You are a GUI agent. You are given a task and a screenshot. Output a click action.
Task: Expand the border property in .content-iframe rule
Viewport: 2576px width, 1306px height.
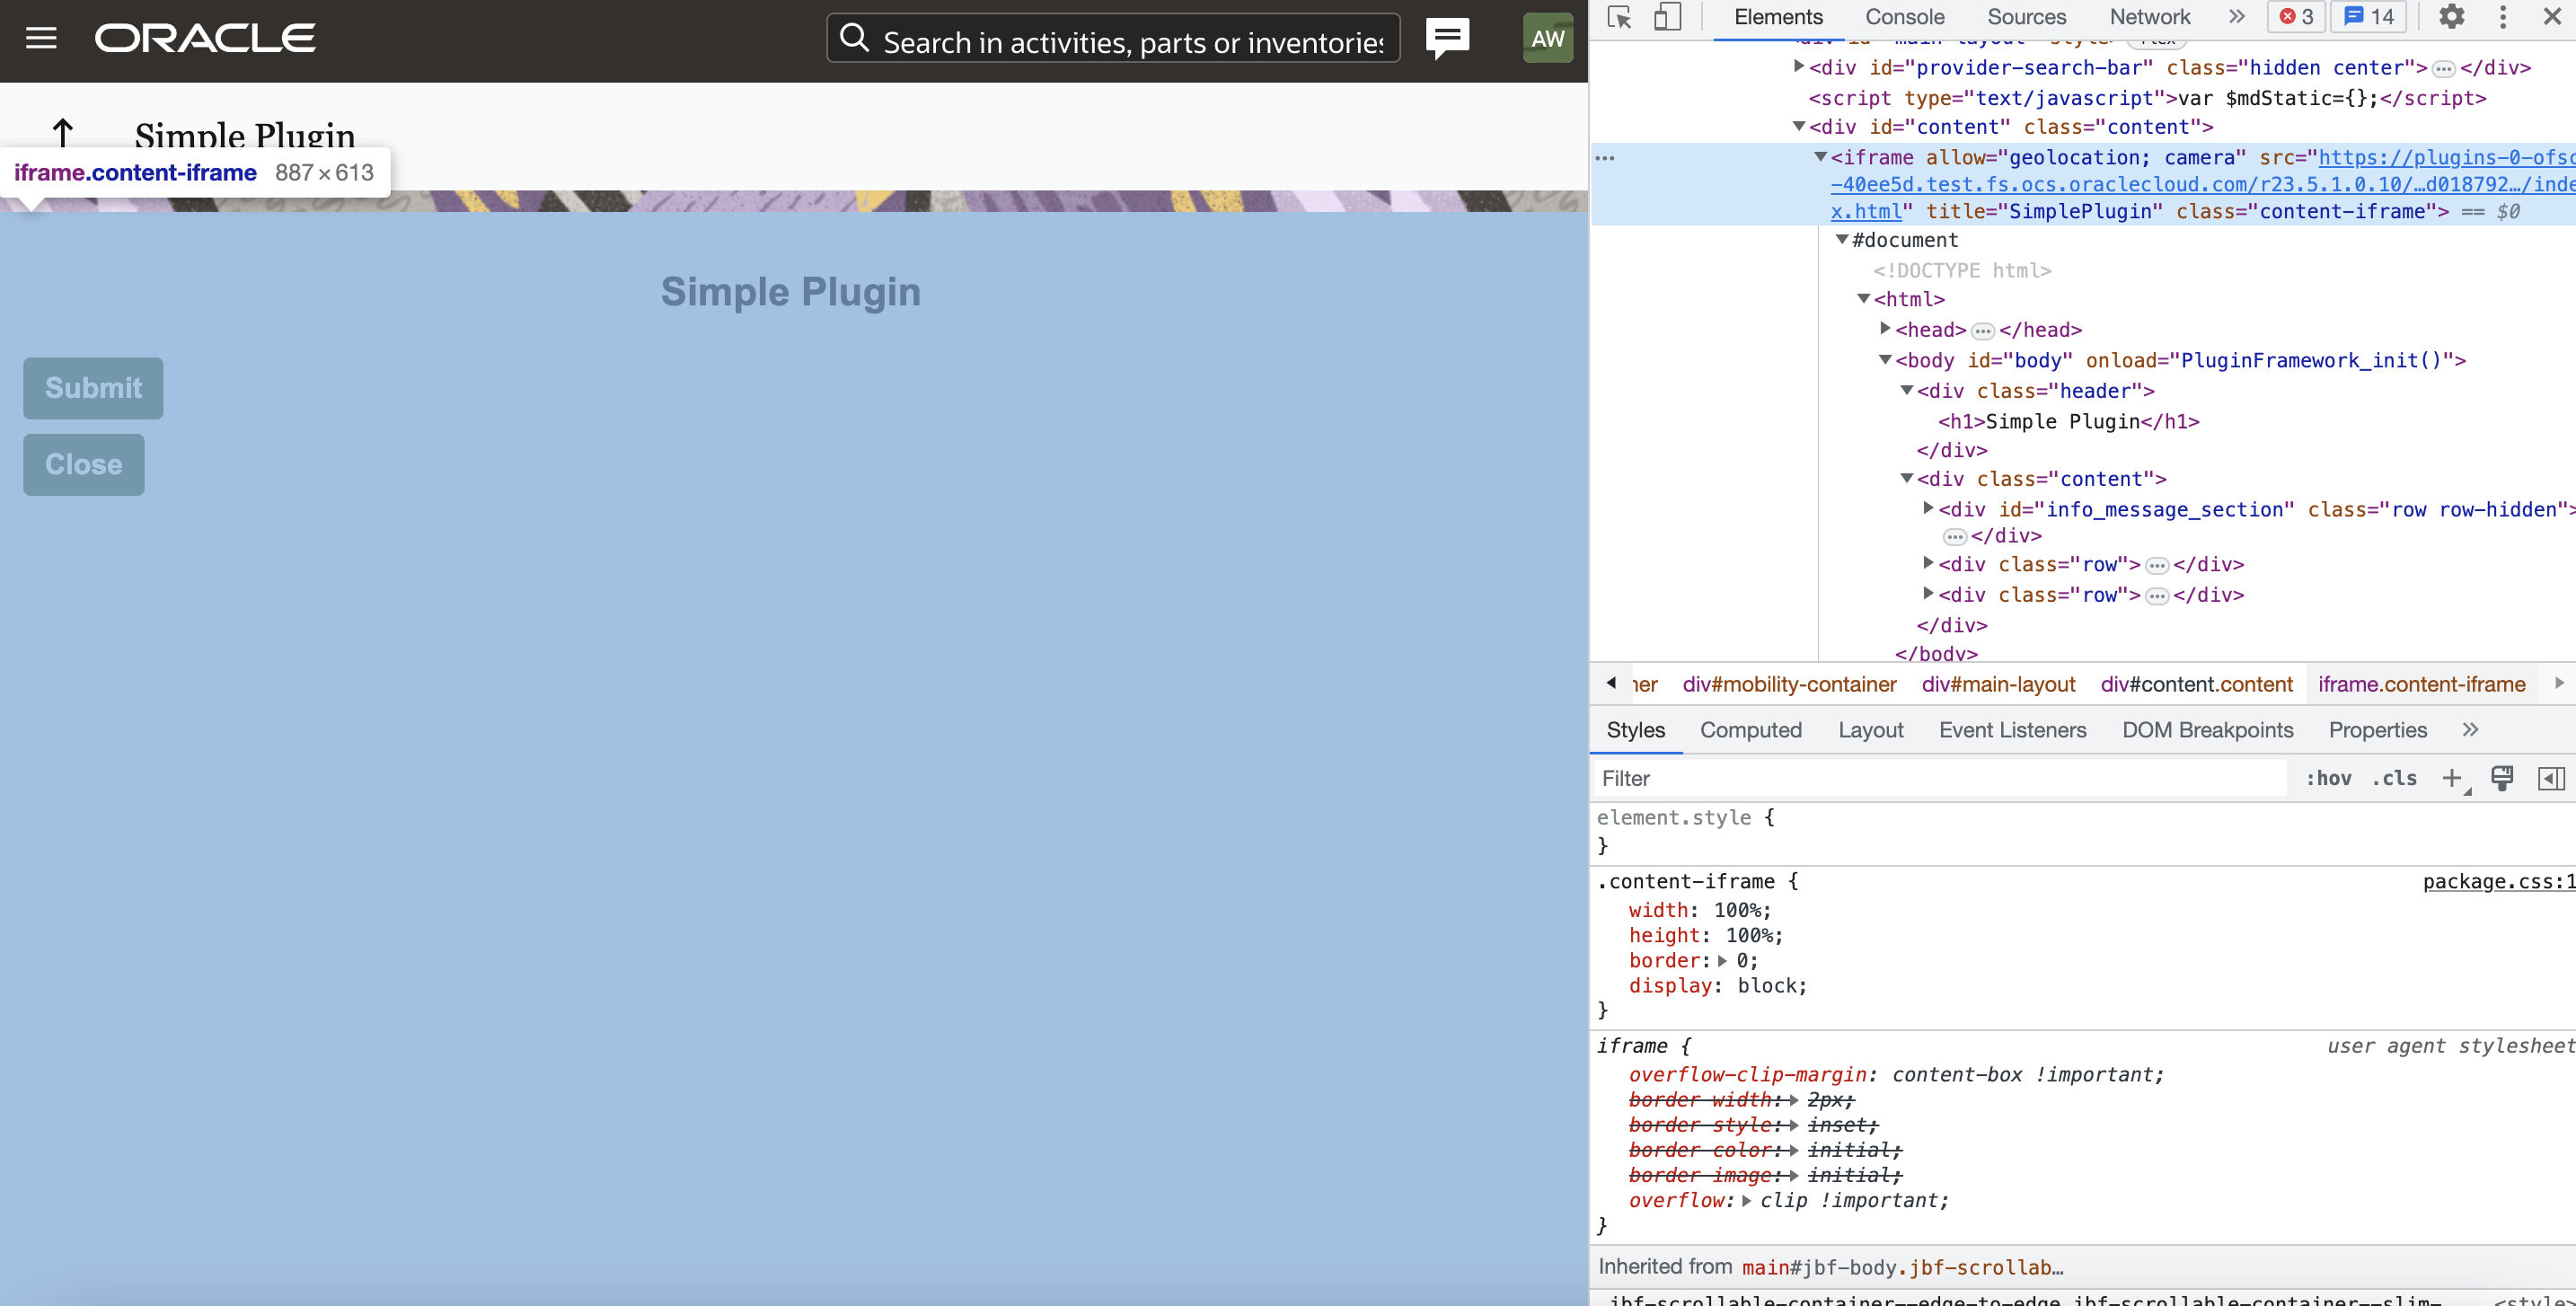1723,960
